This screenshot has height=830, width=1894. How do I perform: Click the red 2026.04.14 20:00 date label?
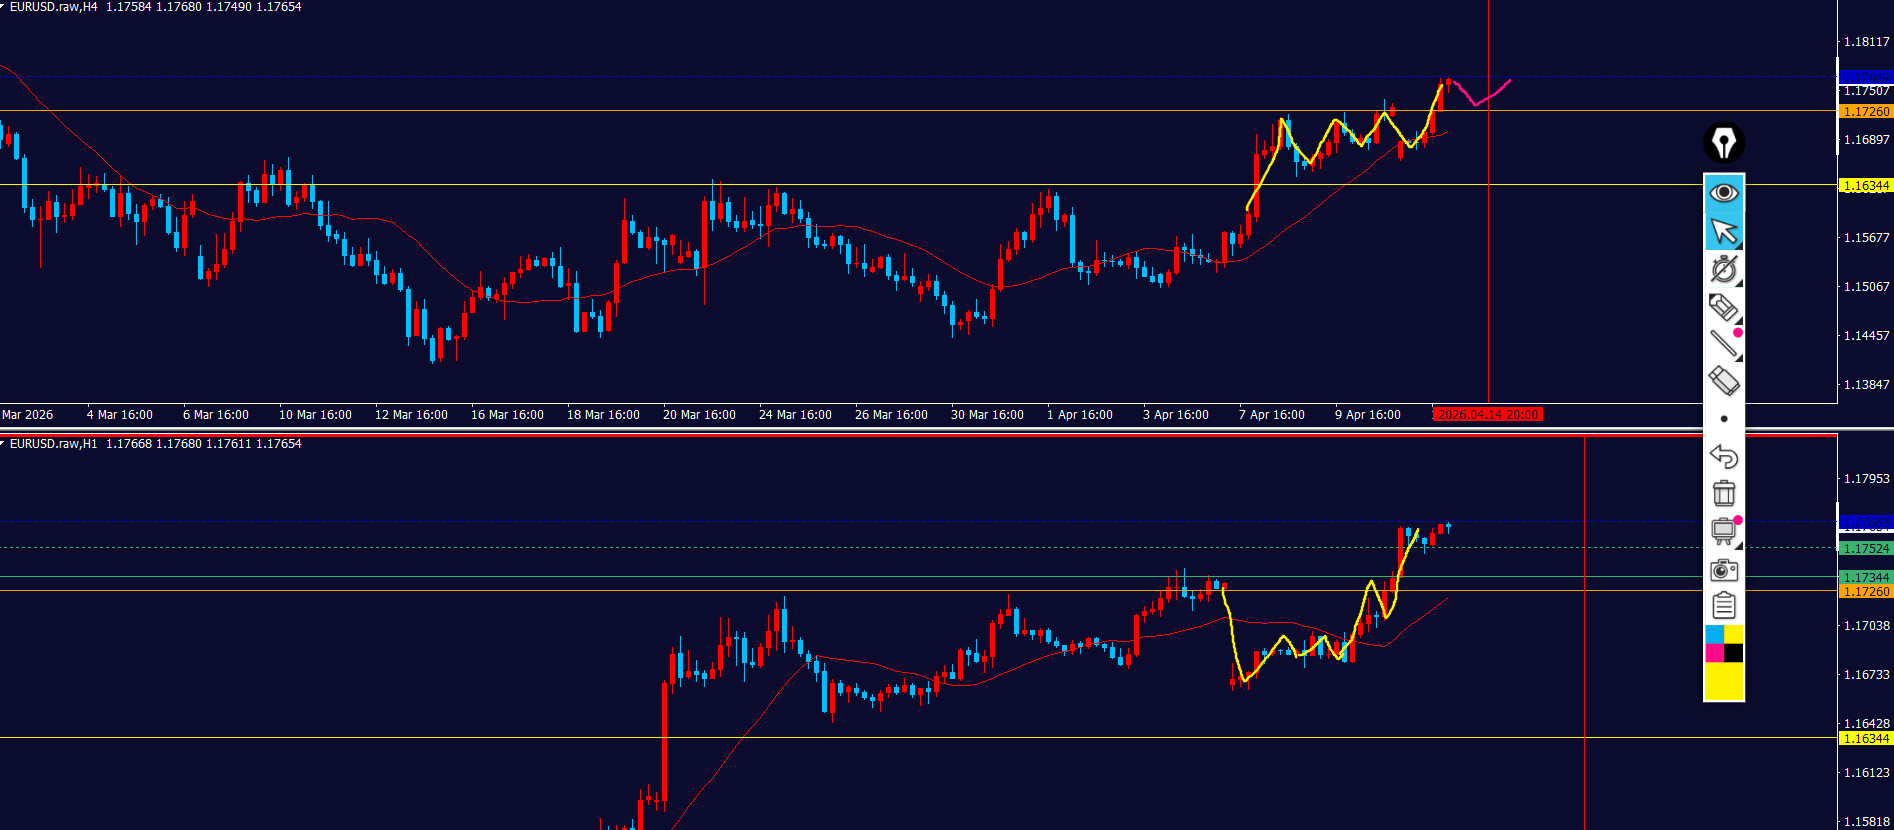point(1487,415)
